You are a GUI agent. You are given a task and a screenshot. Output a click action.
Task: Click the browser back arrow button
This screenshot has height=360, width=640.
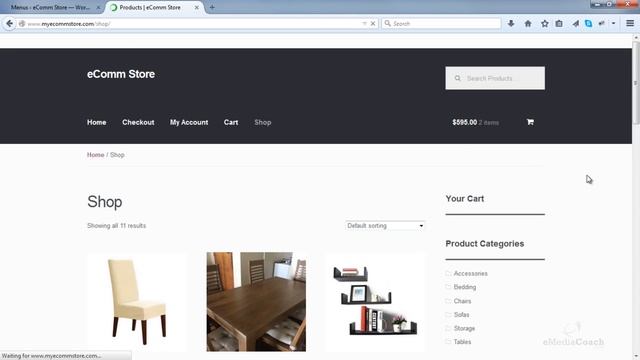(9, 24)
